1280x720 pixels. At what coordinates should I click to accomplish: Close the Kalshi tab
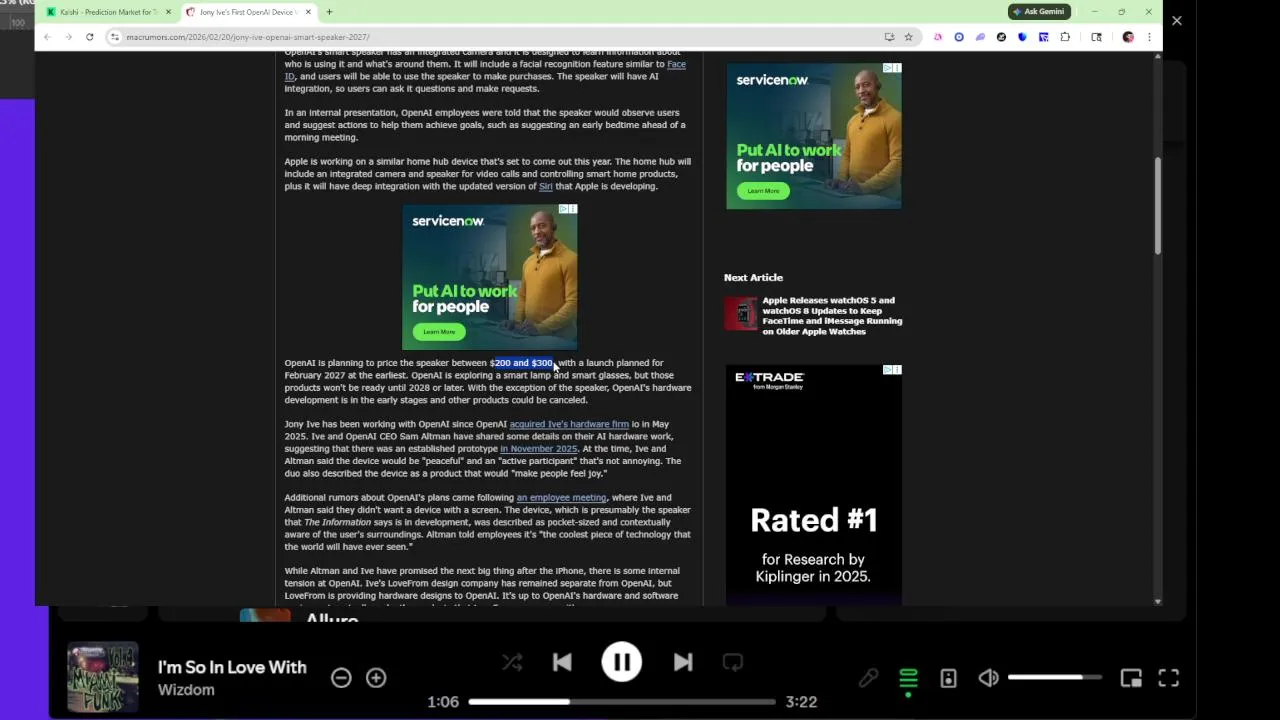tap(168, 12)
